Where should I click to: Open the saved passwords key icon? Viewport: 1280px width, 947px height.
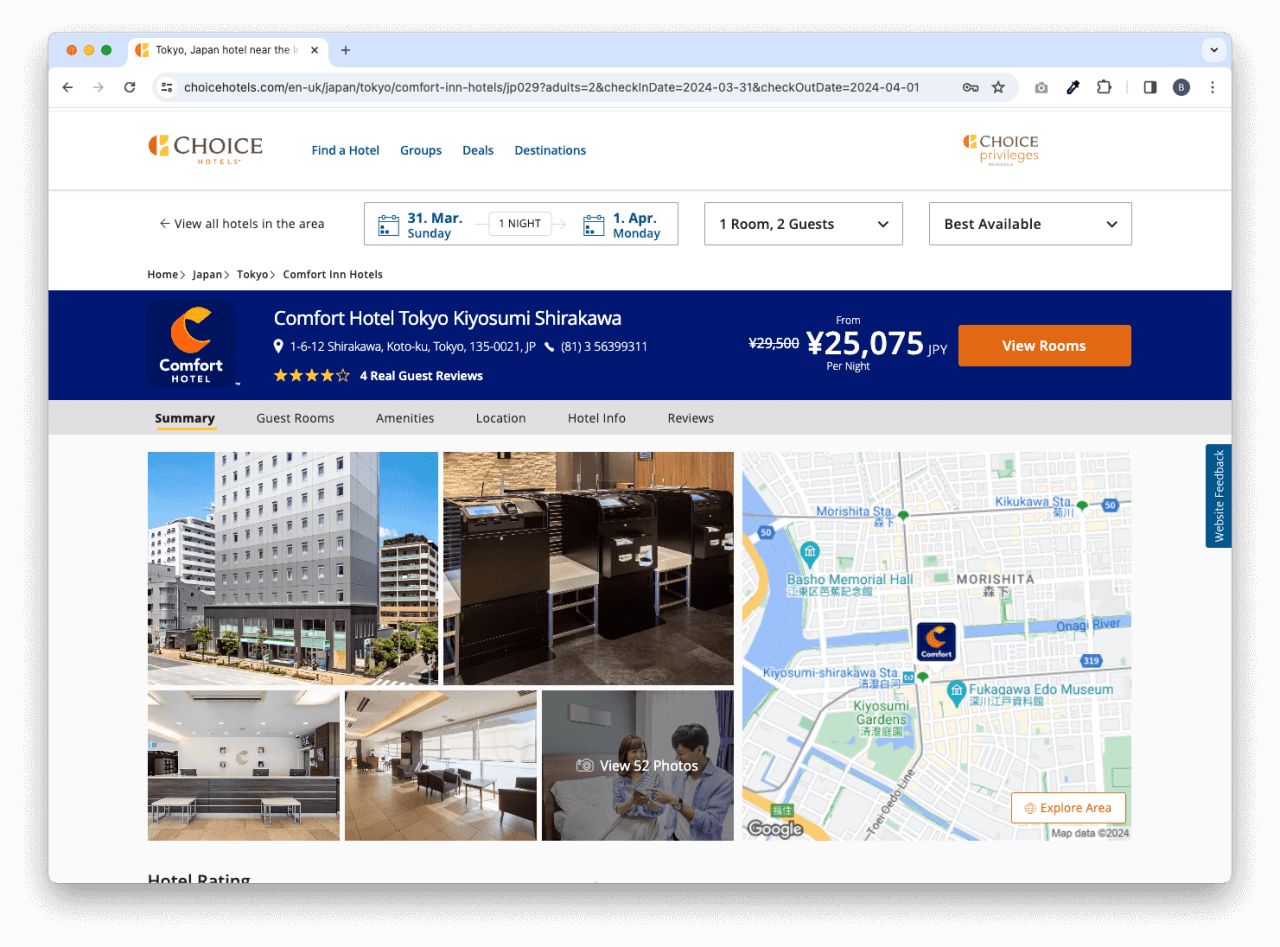pyautogui.click(x=970, y=87)
